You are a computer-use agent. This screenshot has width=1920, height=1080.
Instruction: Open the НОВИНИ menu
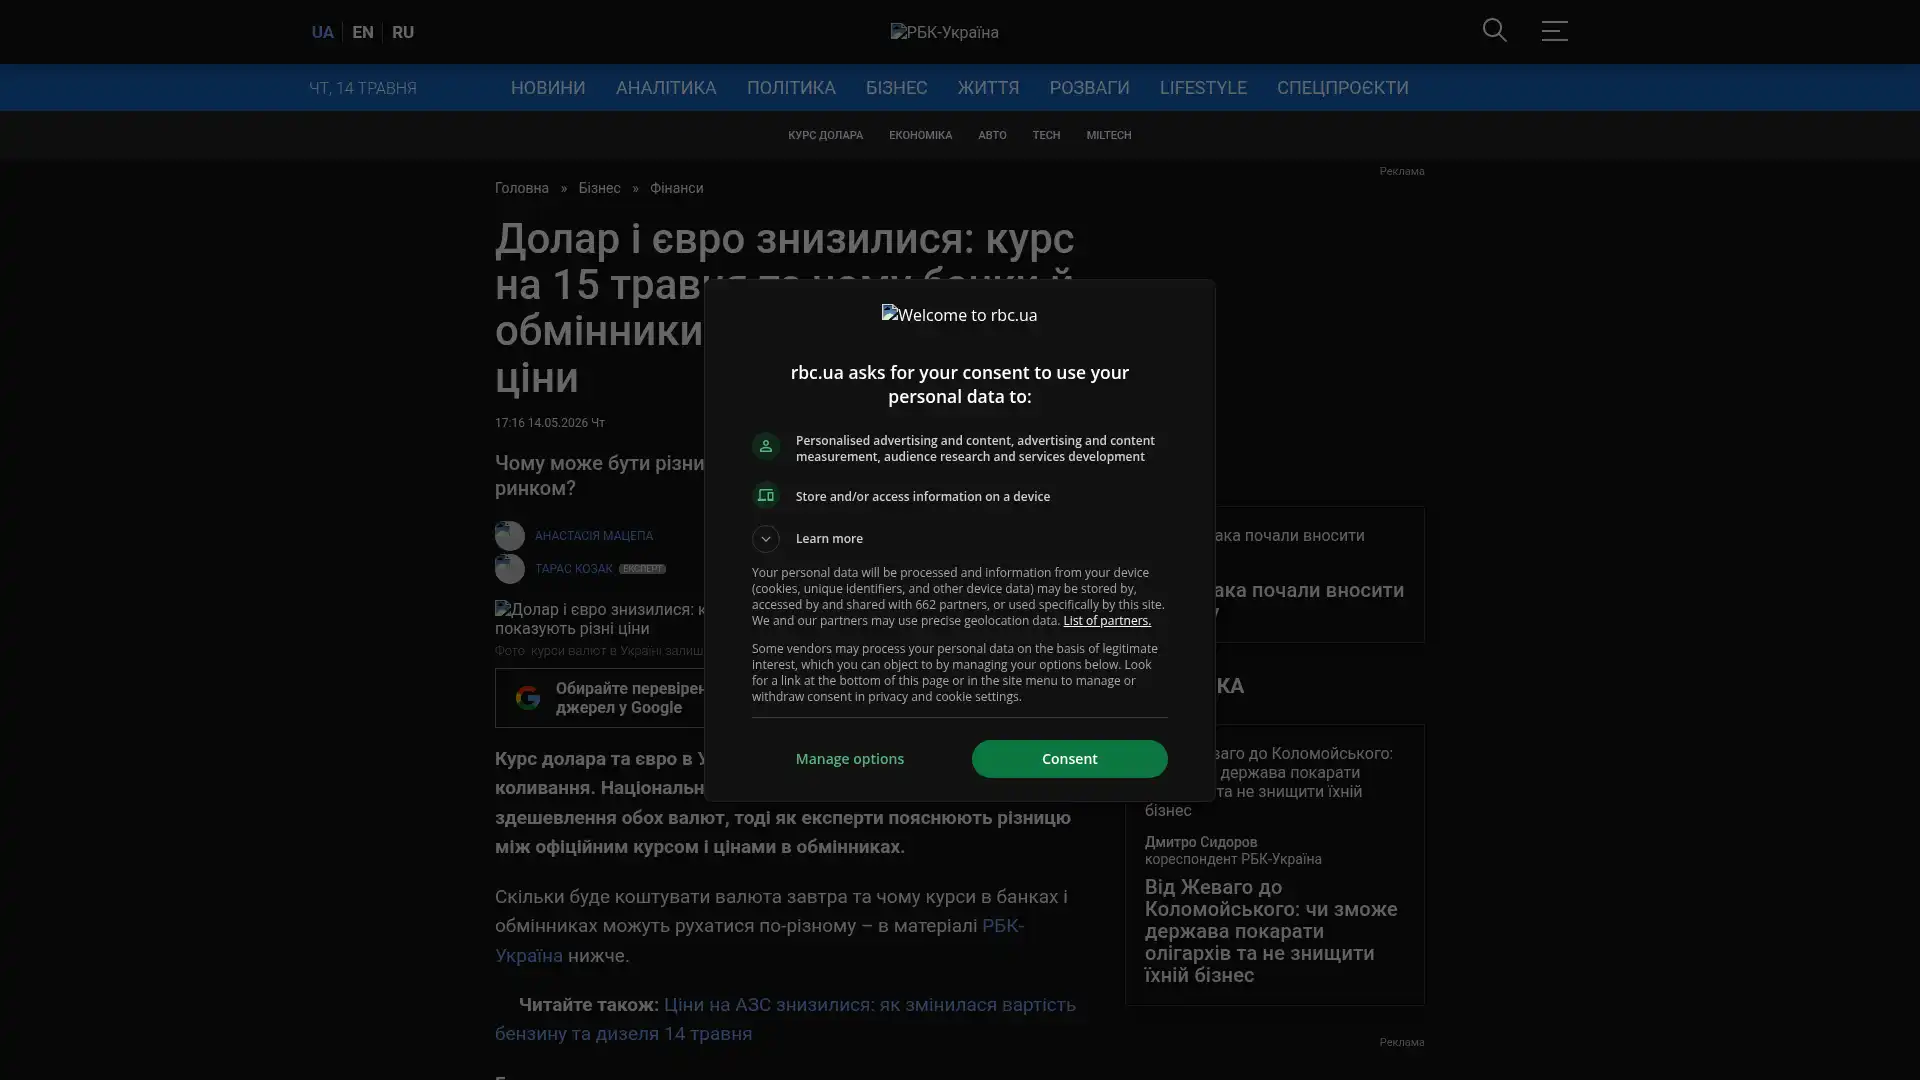(x=548, y=88)
